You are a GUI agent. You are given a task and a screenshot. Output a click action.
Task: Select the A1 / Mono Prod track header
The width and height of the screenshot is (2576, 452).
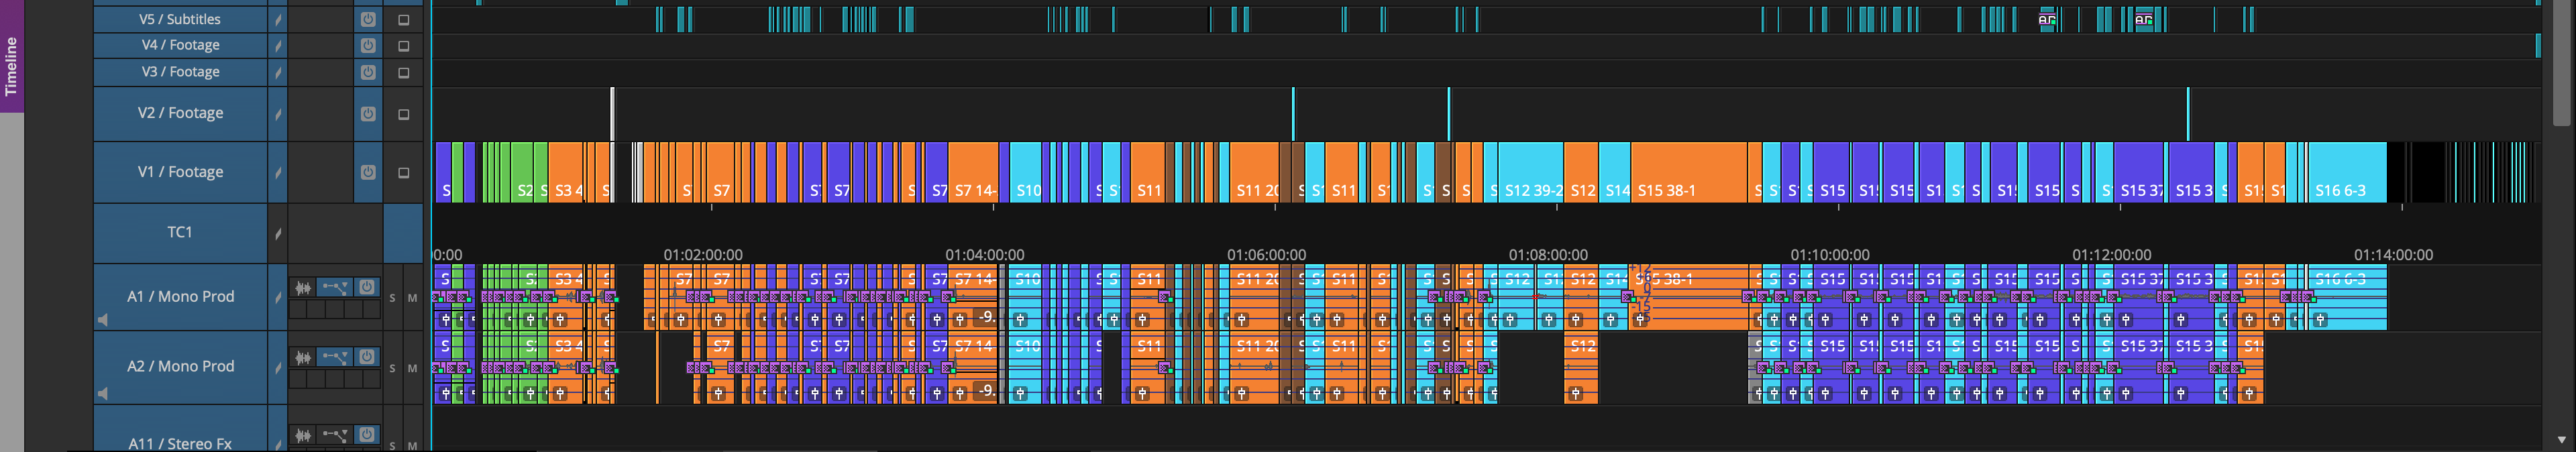(x=180, y=297)
